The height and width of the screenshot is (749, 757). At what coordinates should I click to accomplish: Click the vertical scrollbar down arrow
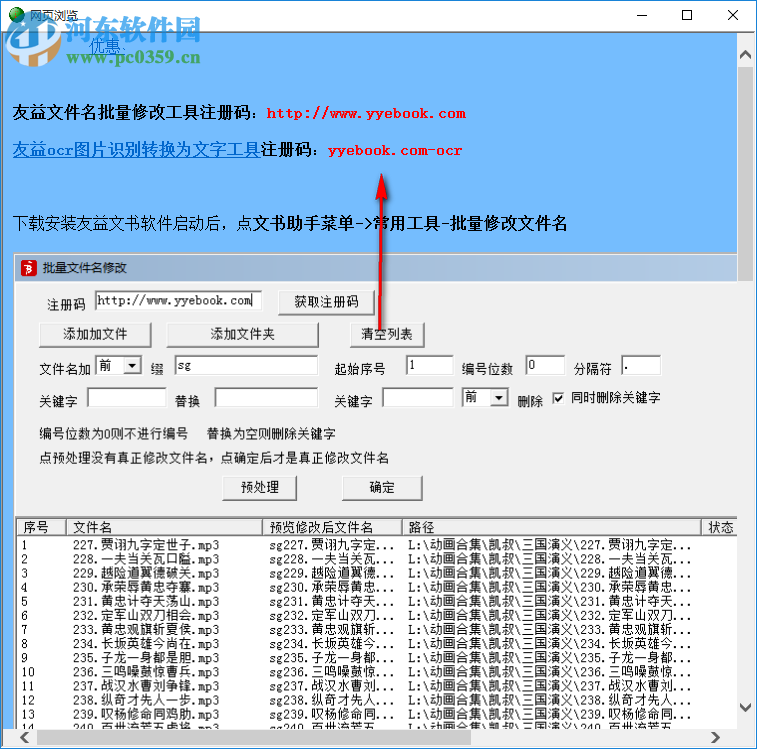click(x=745, y=707)
